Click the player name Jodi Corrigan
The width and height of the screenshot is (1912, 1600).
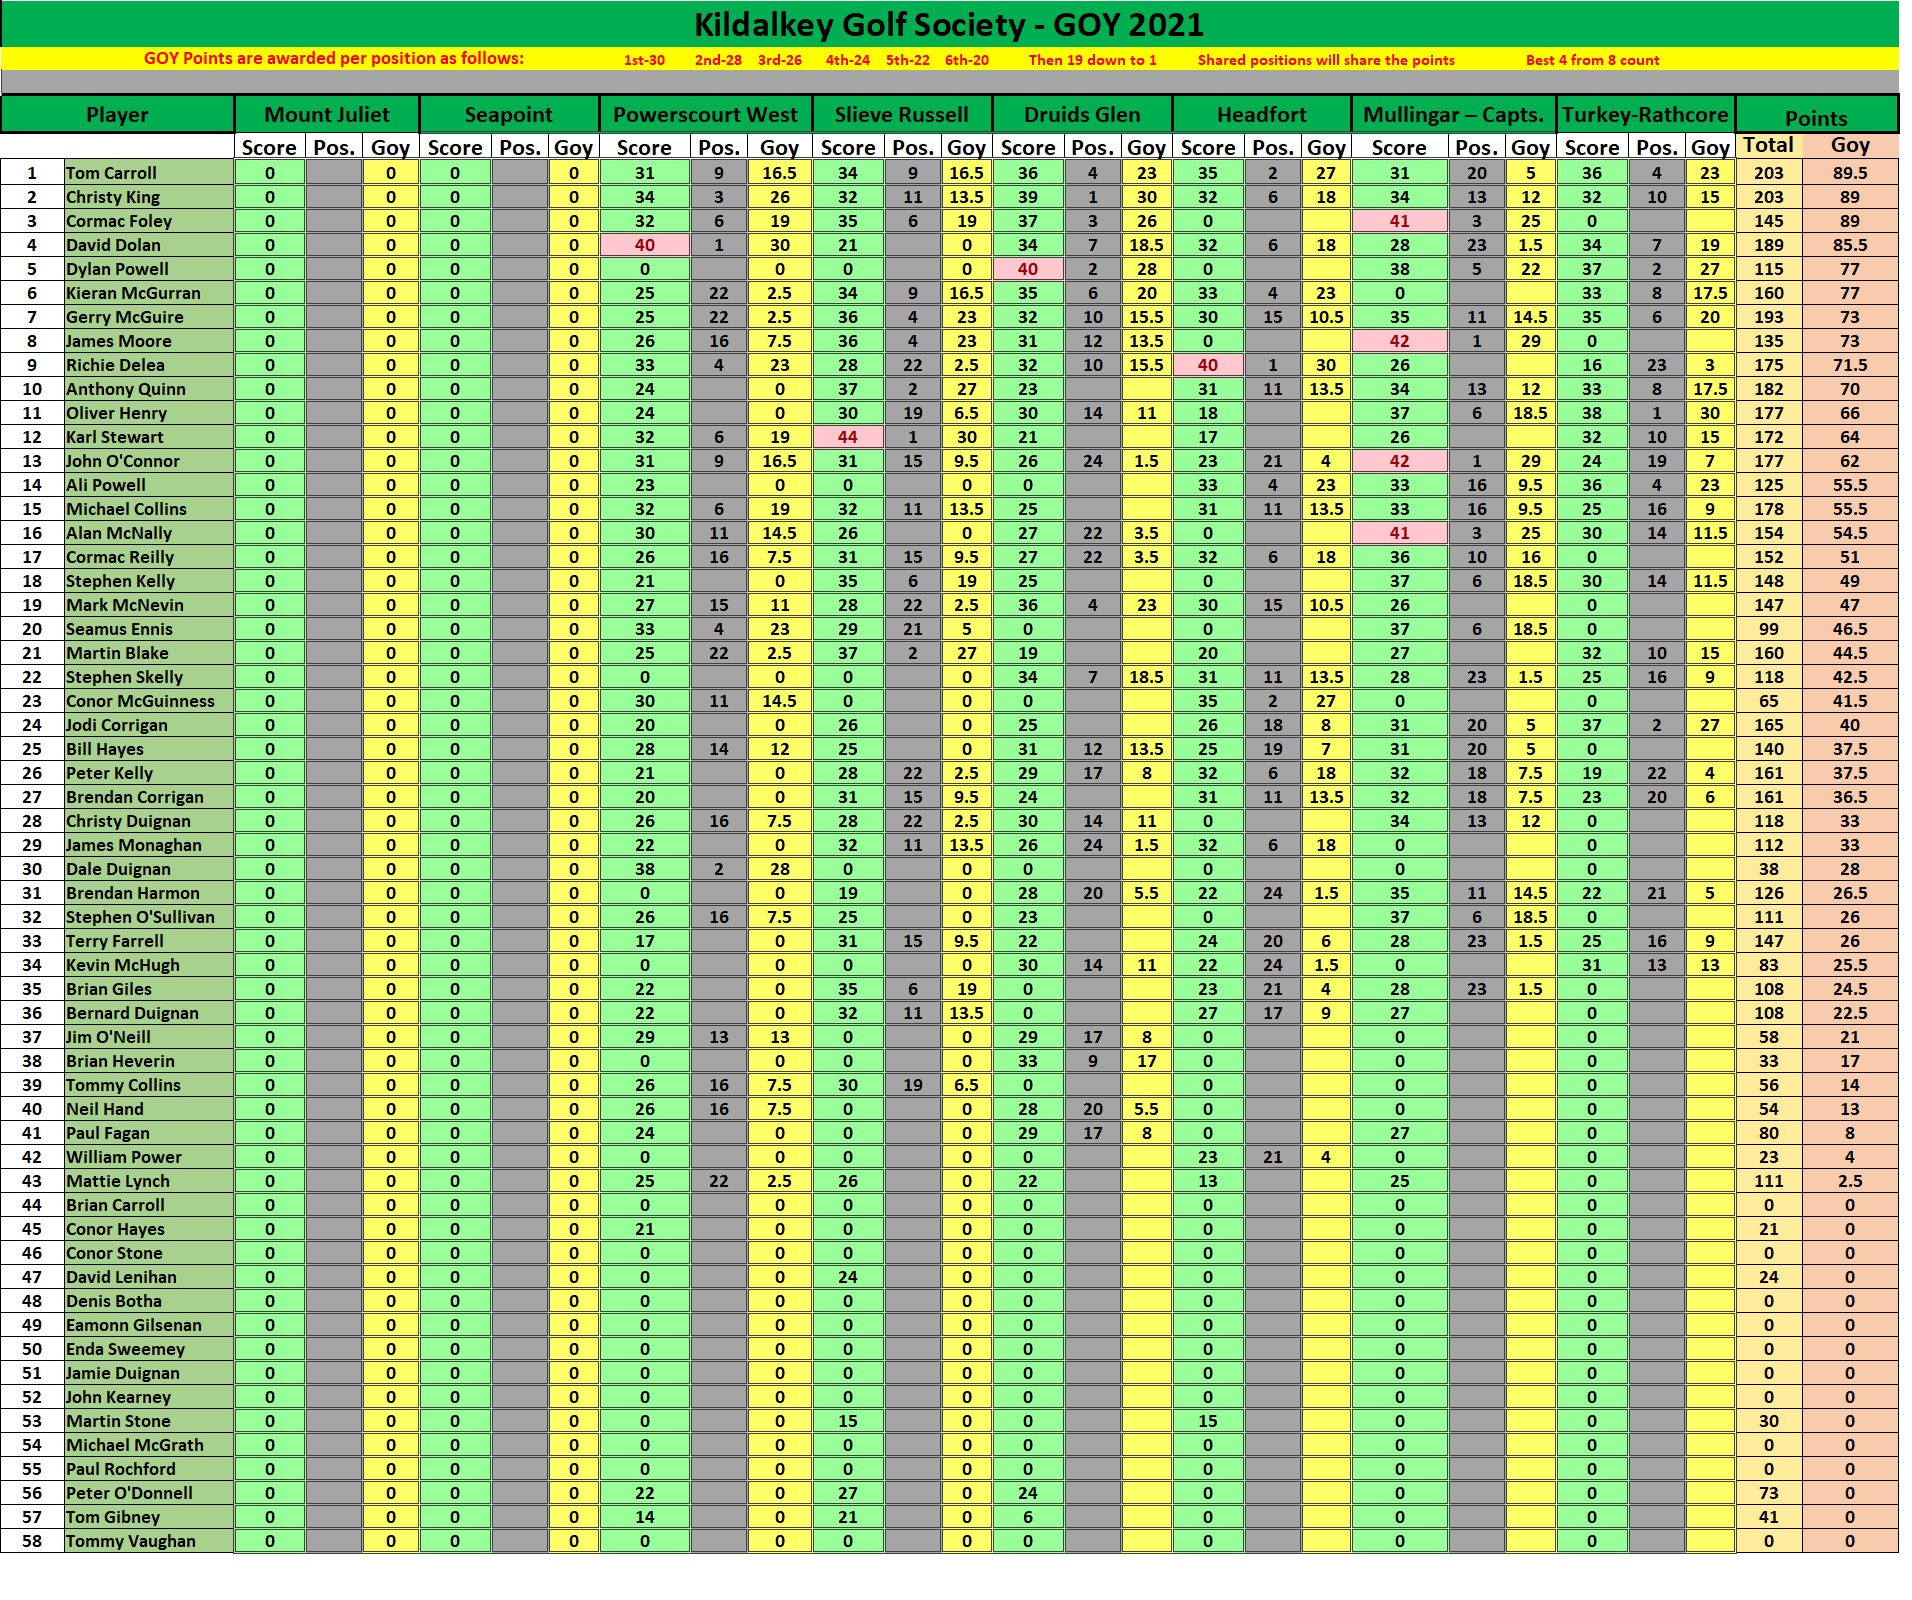pos(117,725)
